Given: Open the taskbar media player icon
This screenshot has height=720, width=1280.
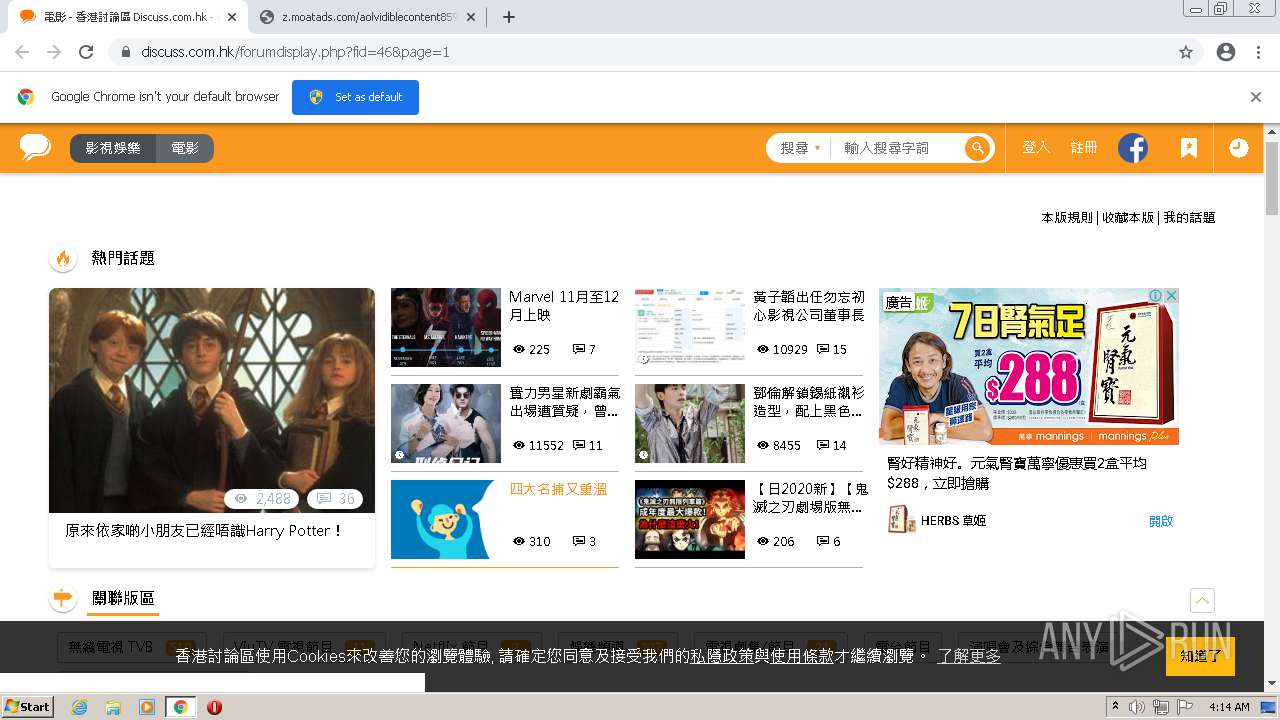Looking at the screenshot, I should pyautogui.click(x=146, y=707).
